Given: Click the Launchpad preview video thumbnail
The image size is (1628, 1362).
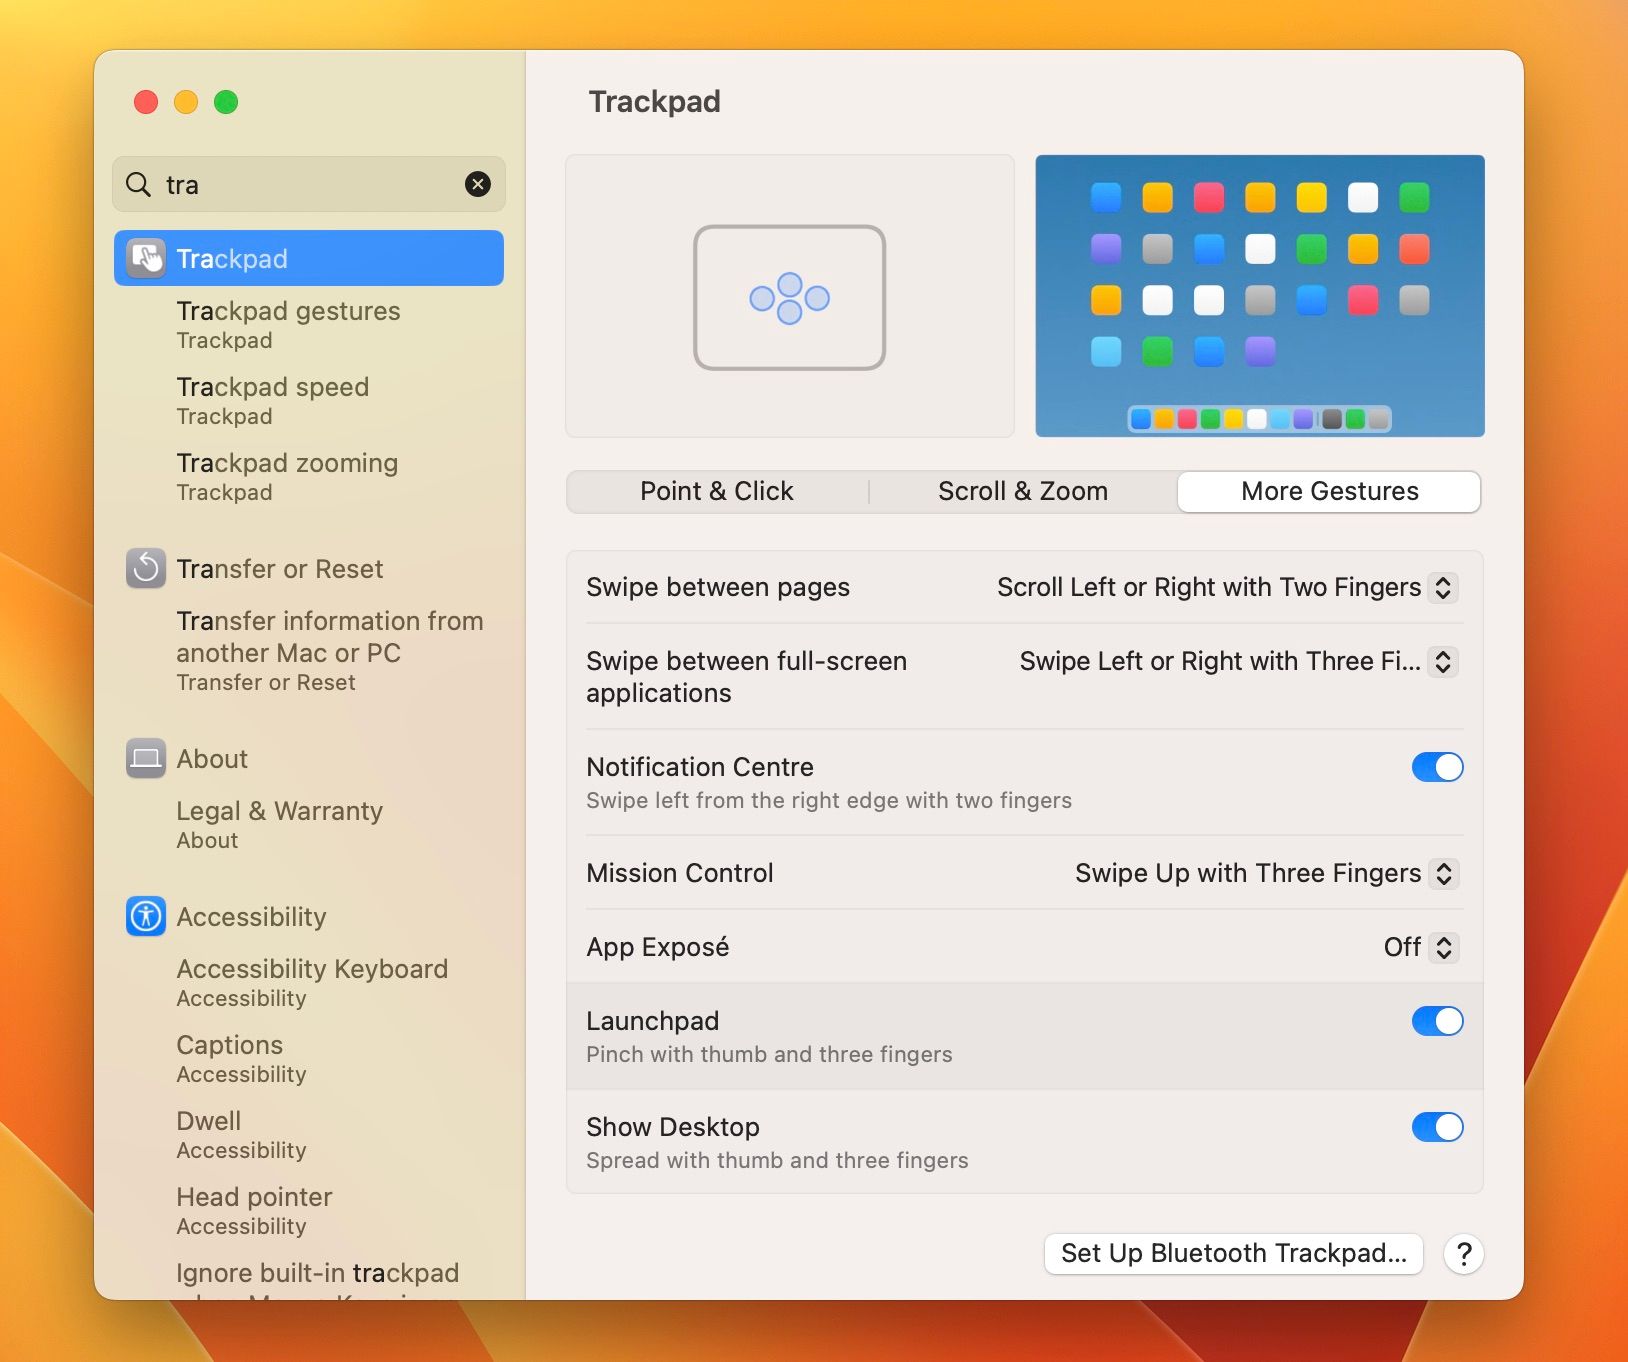Looking at the screenshot, I should [1259, 296].
